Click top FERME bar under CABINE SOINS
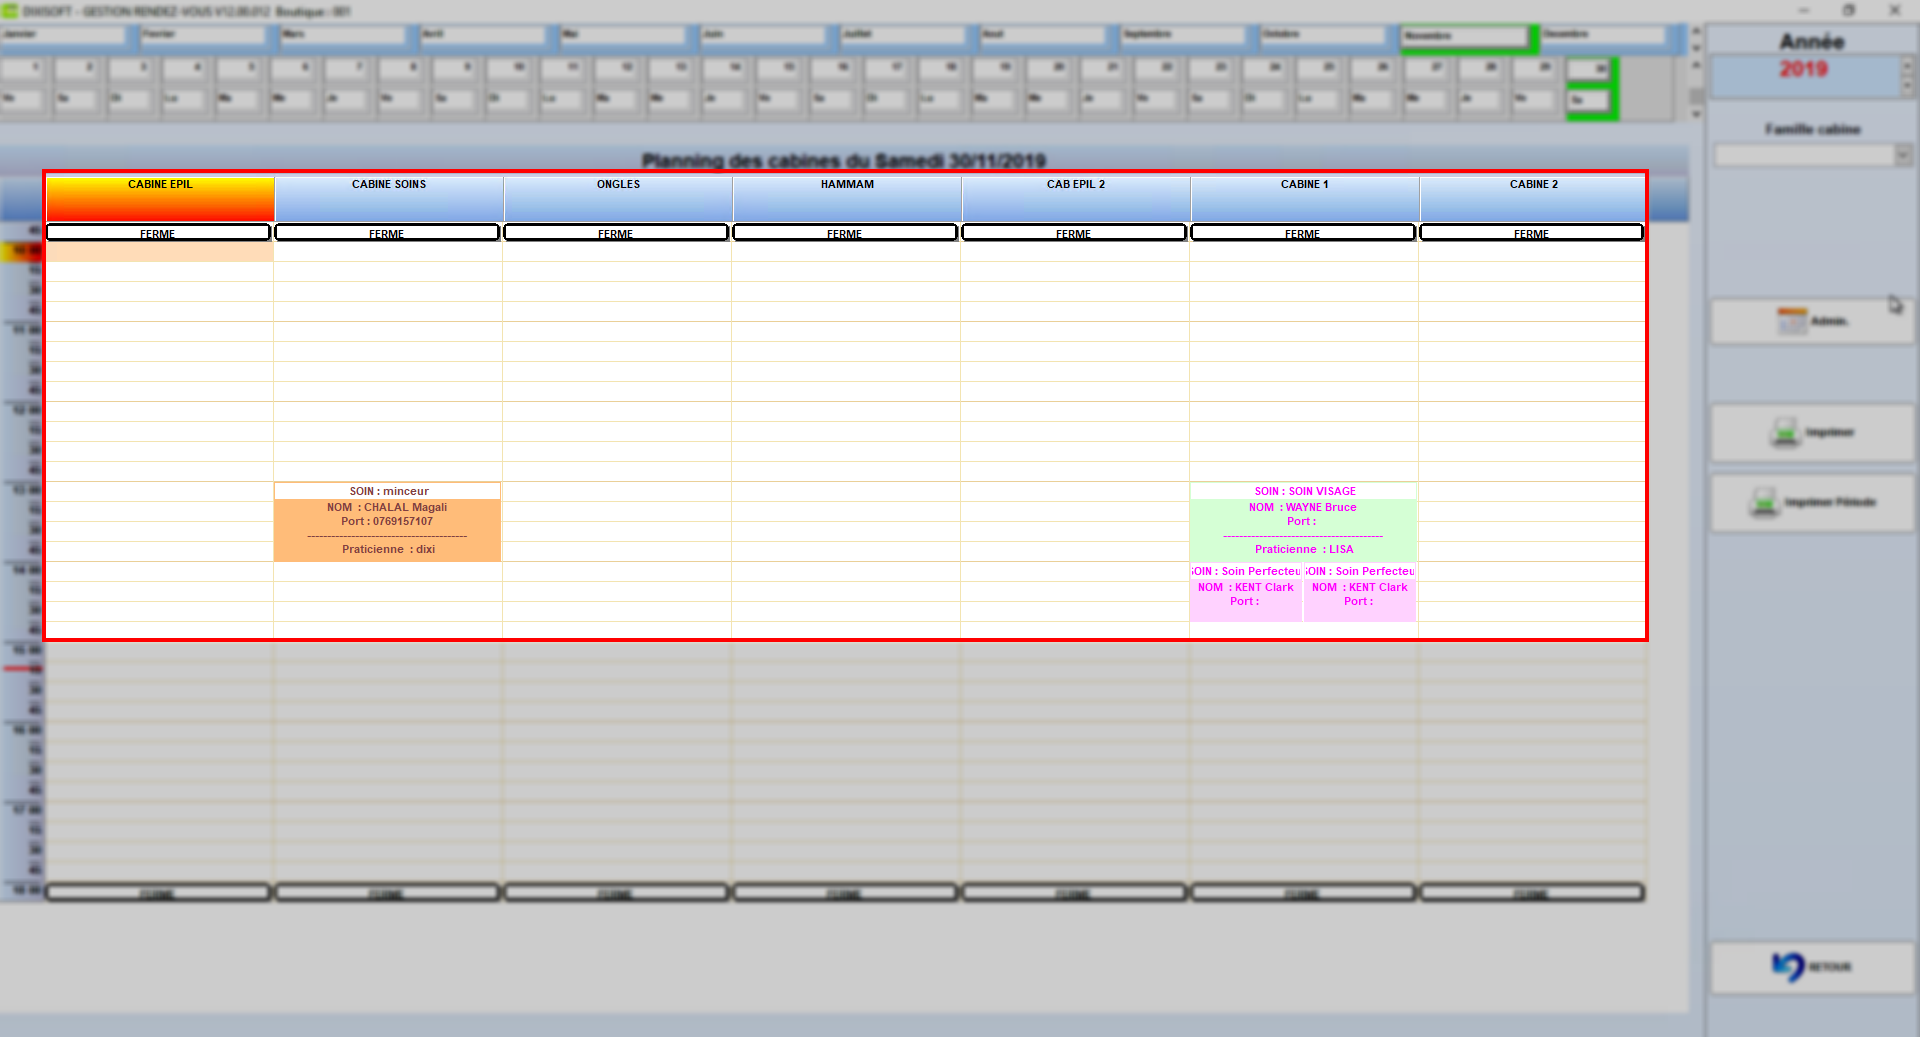Screen dimensions: 1920x1037 387,232
